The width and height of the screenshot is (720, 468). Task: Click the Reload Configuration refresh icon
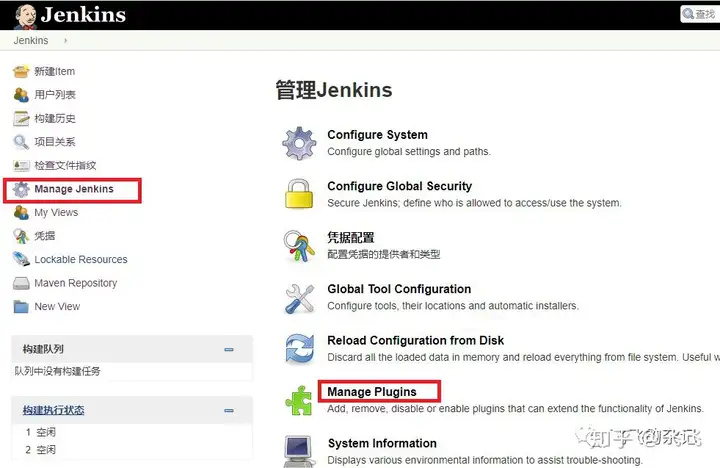[300, 349]
